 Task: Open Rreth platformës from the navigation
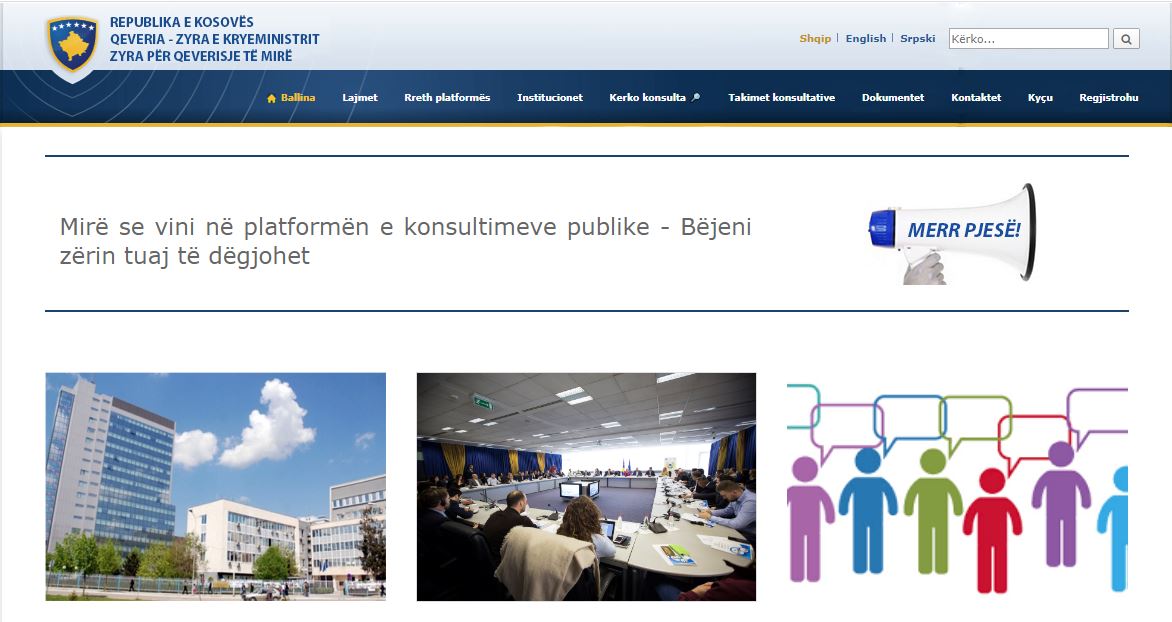[x=446, y=97]
